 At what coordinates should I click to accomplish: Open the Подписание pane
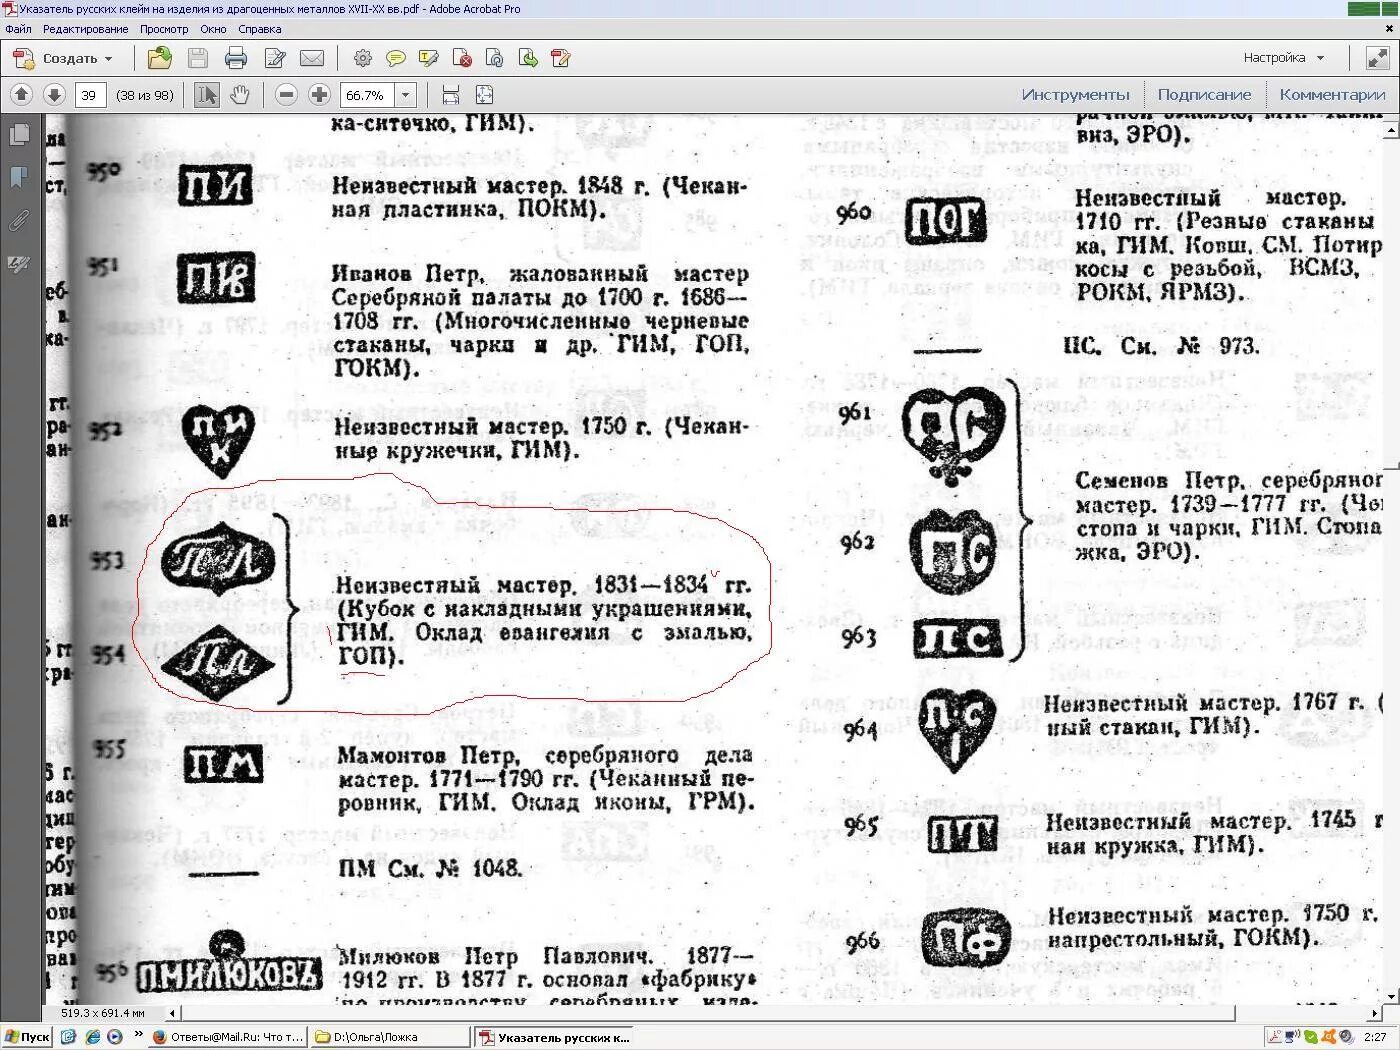tap(1204, 95)
